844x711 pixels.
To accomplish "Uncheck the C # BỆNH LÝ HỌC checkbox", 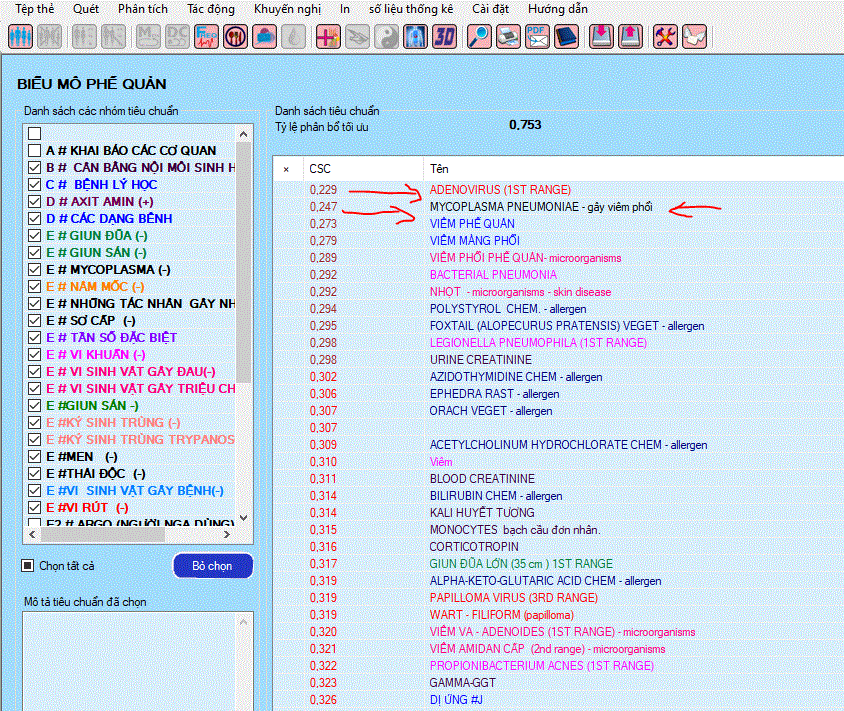I will point(35,185).
